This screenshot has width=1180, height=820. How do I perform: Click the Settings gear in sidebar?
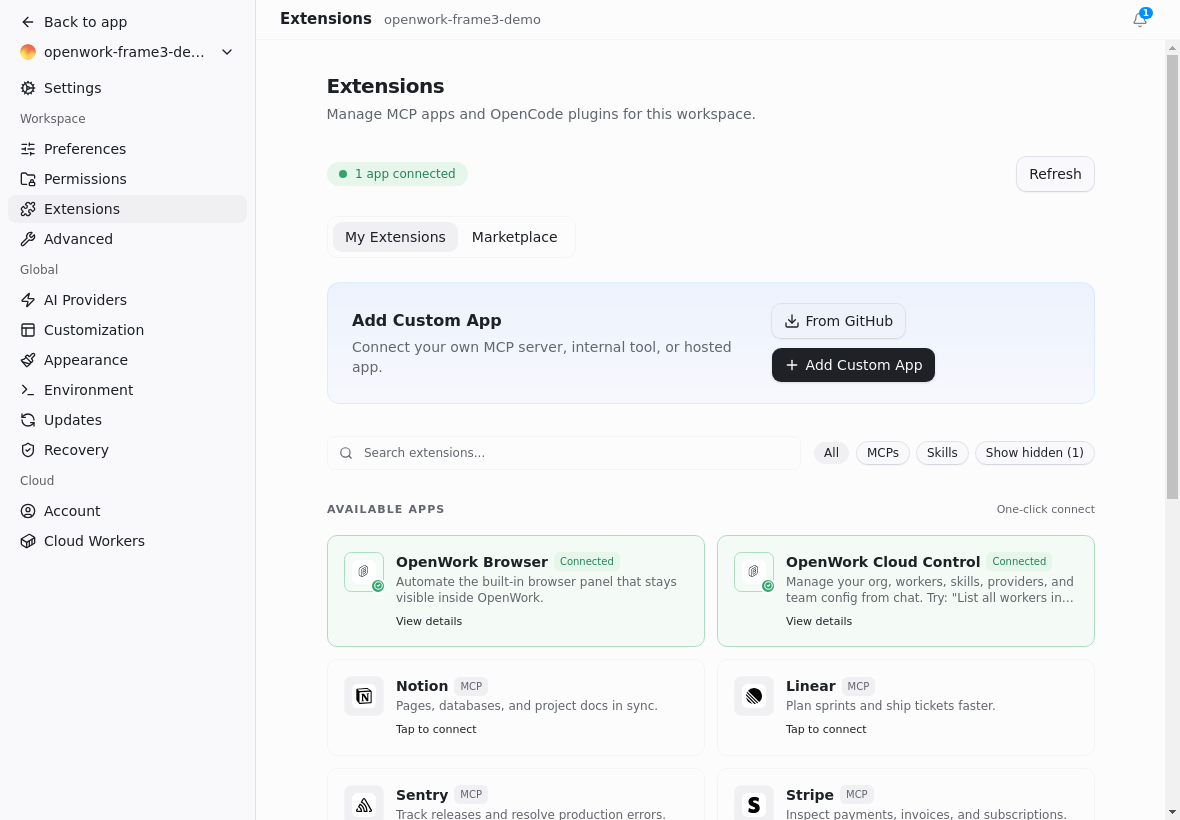[x=28, y=88]
